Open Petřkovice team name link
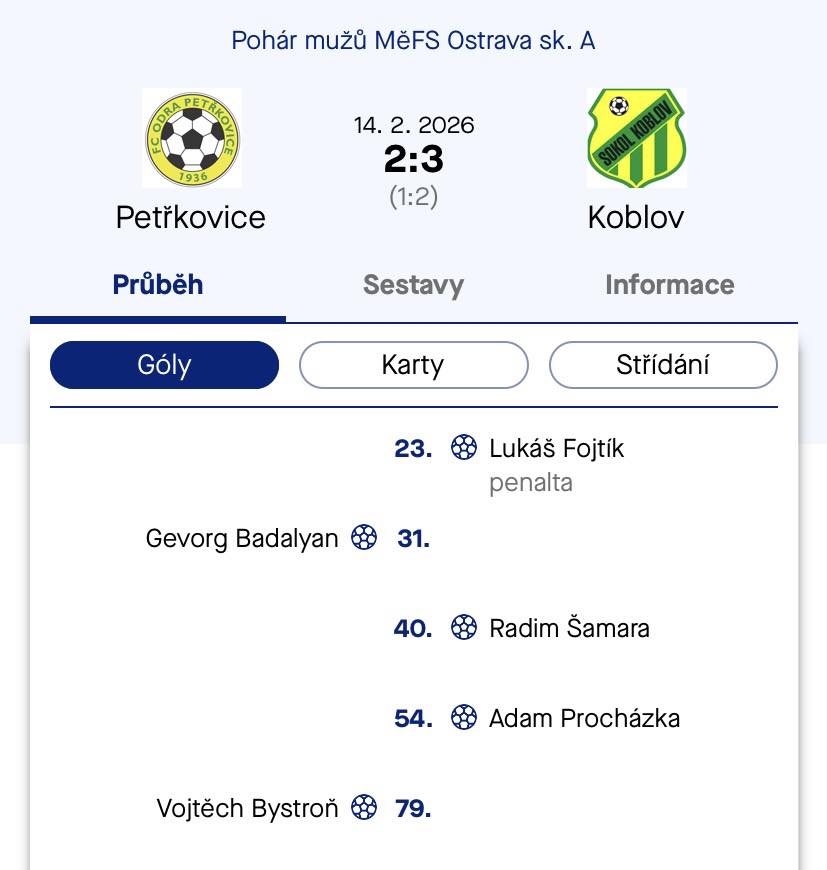827x870 pixels. click(x=191, y=217)
